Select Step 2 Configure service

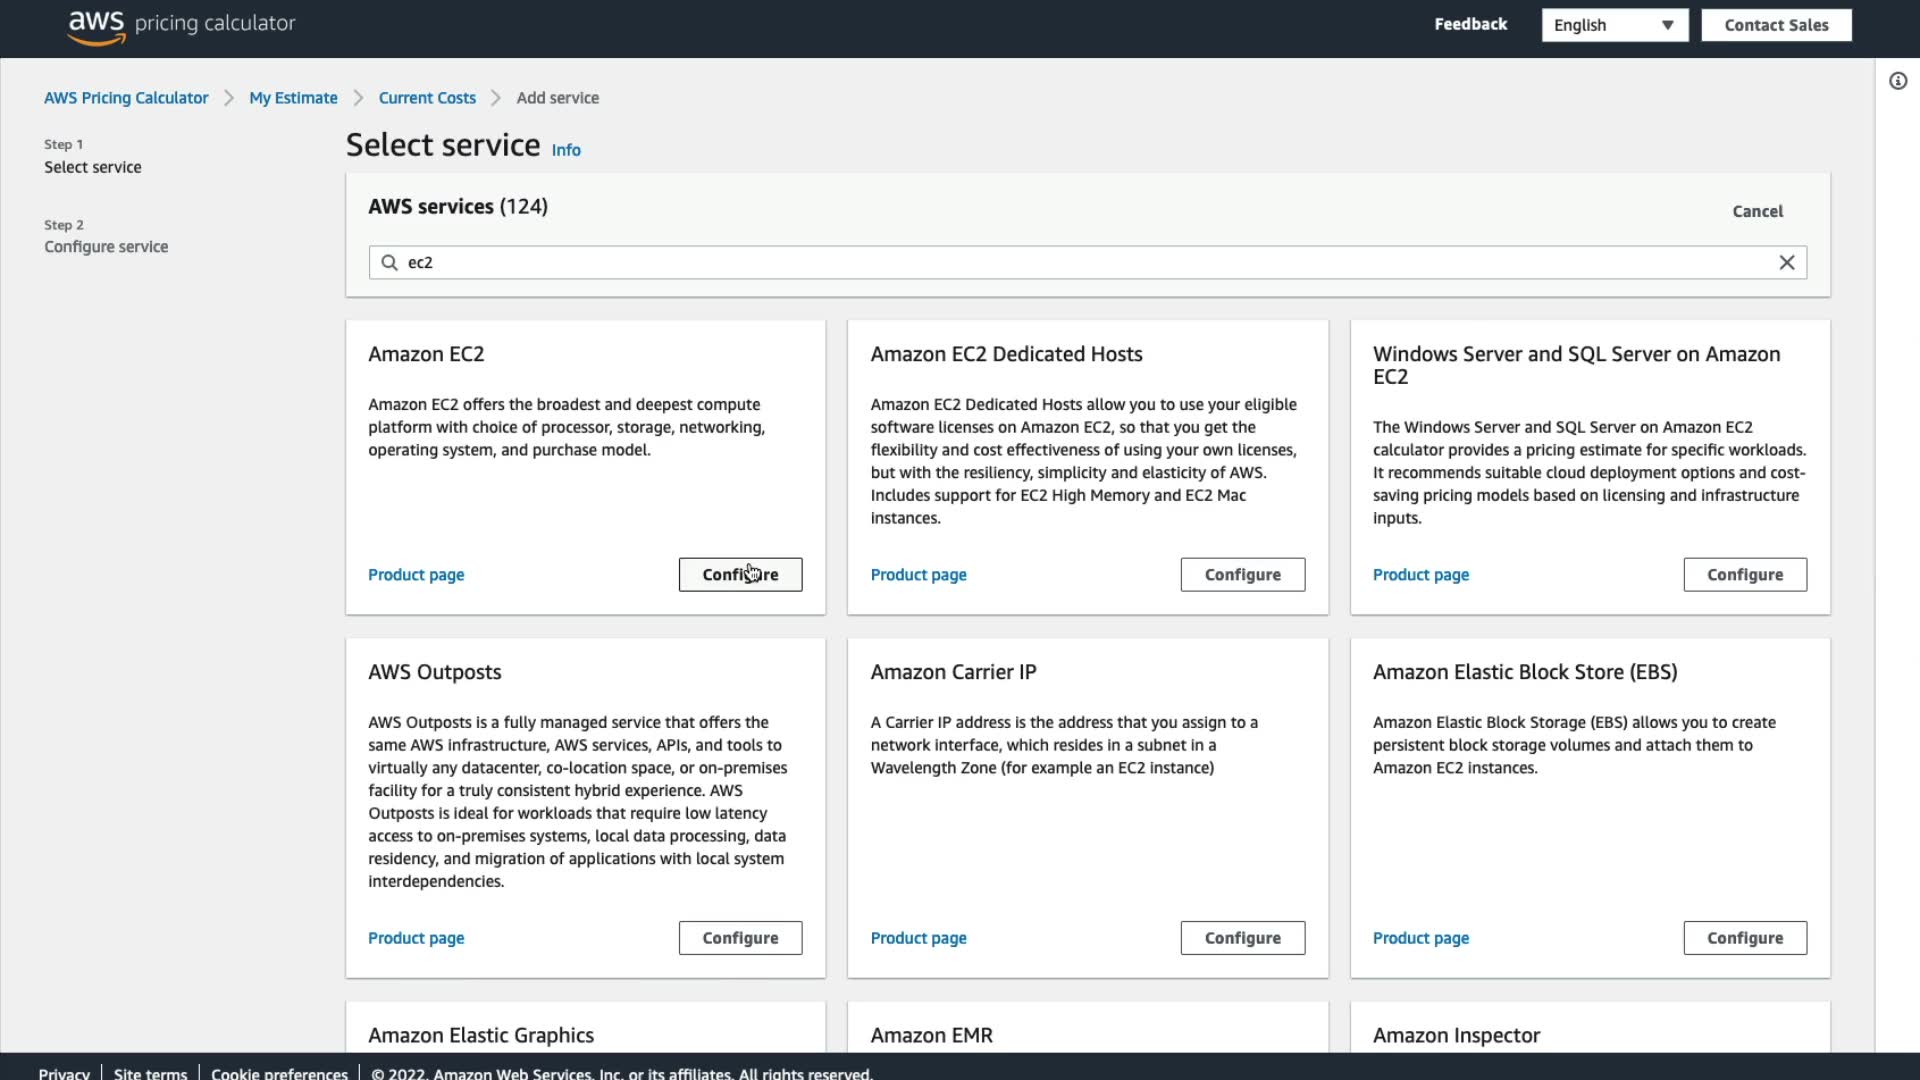coord(106,247)
